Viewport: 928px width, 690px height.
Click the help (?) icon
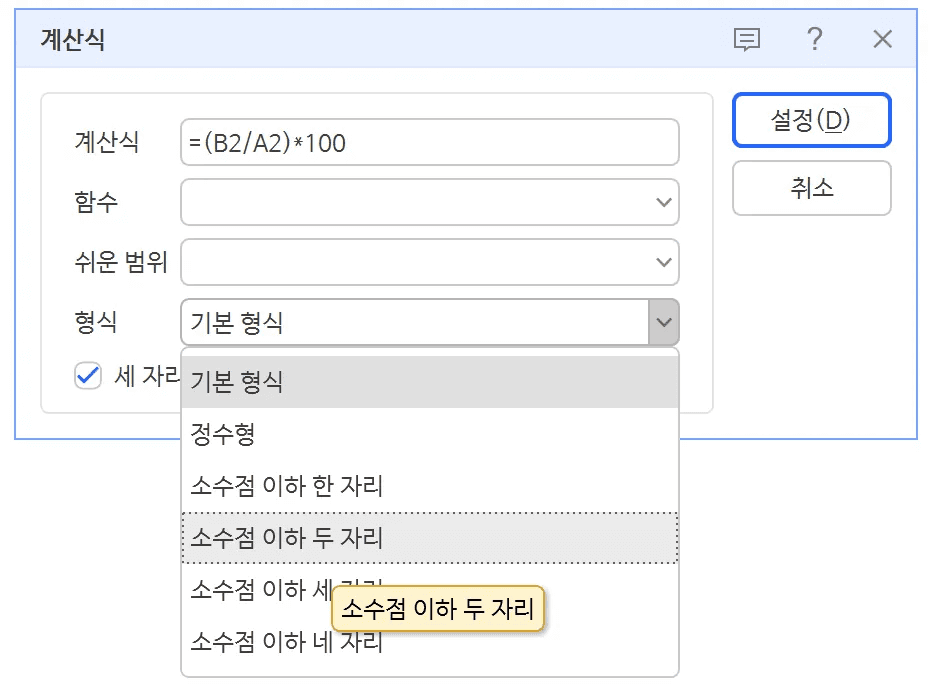point(815,39)
